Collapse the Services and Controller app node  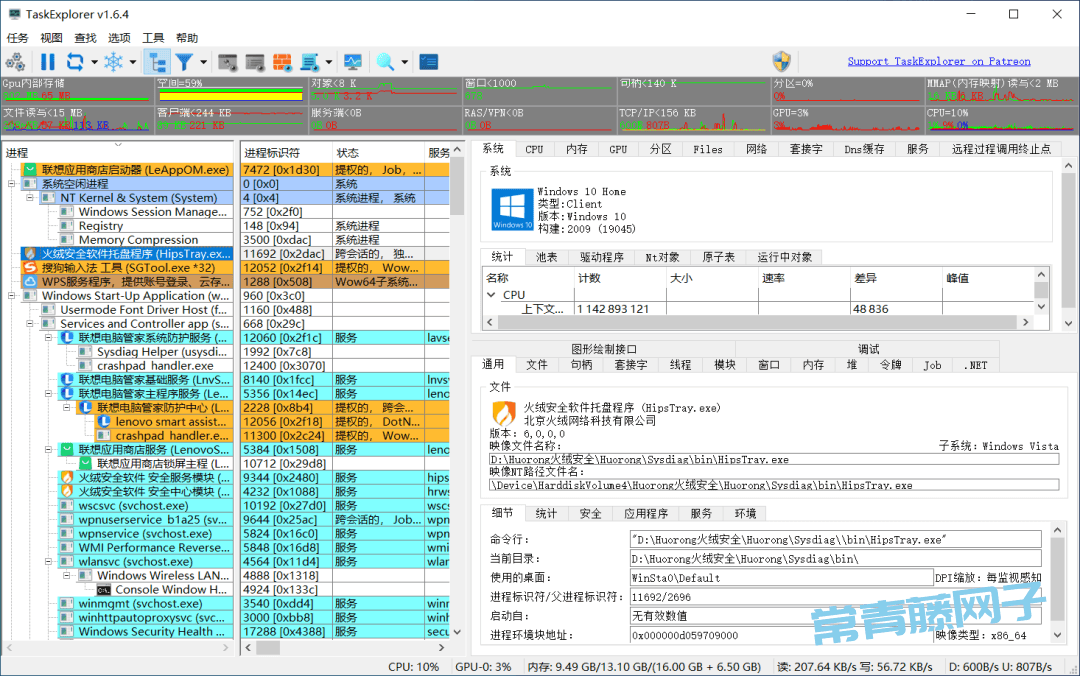[x=30, y=324]
